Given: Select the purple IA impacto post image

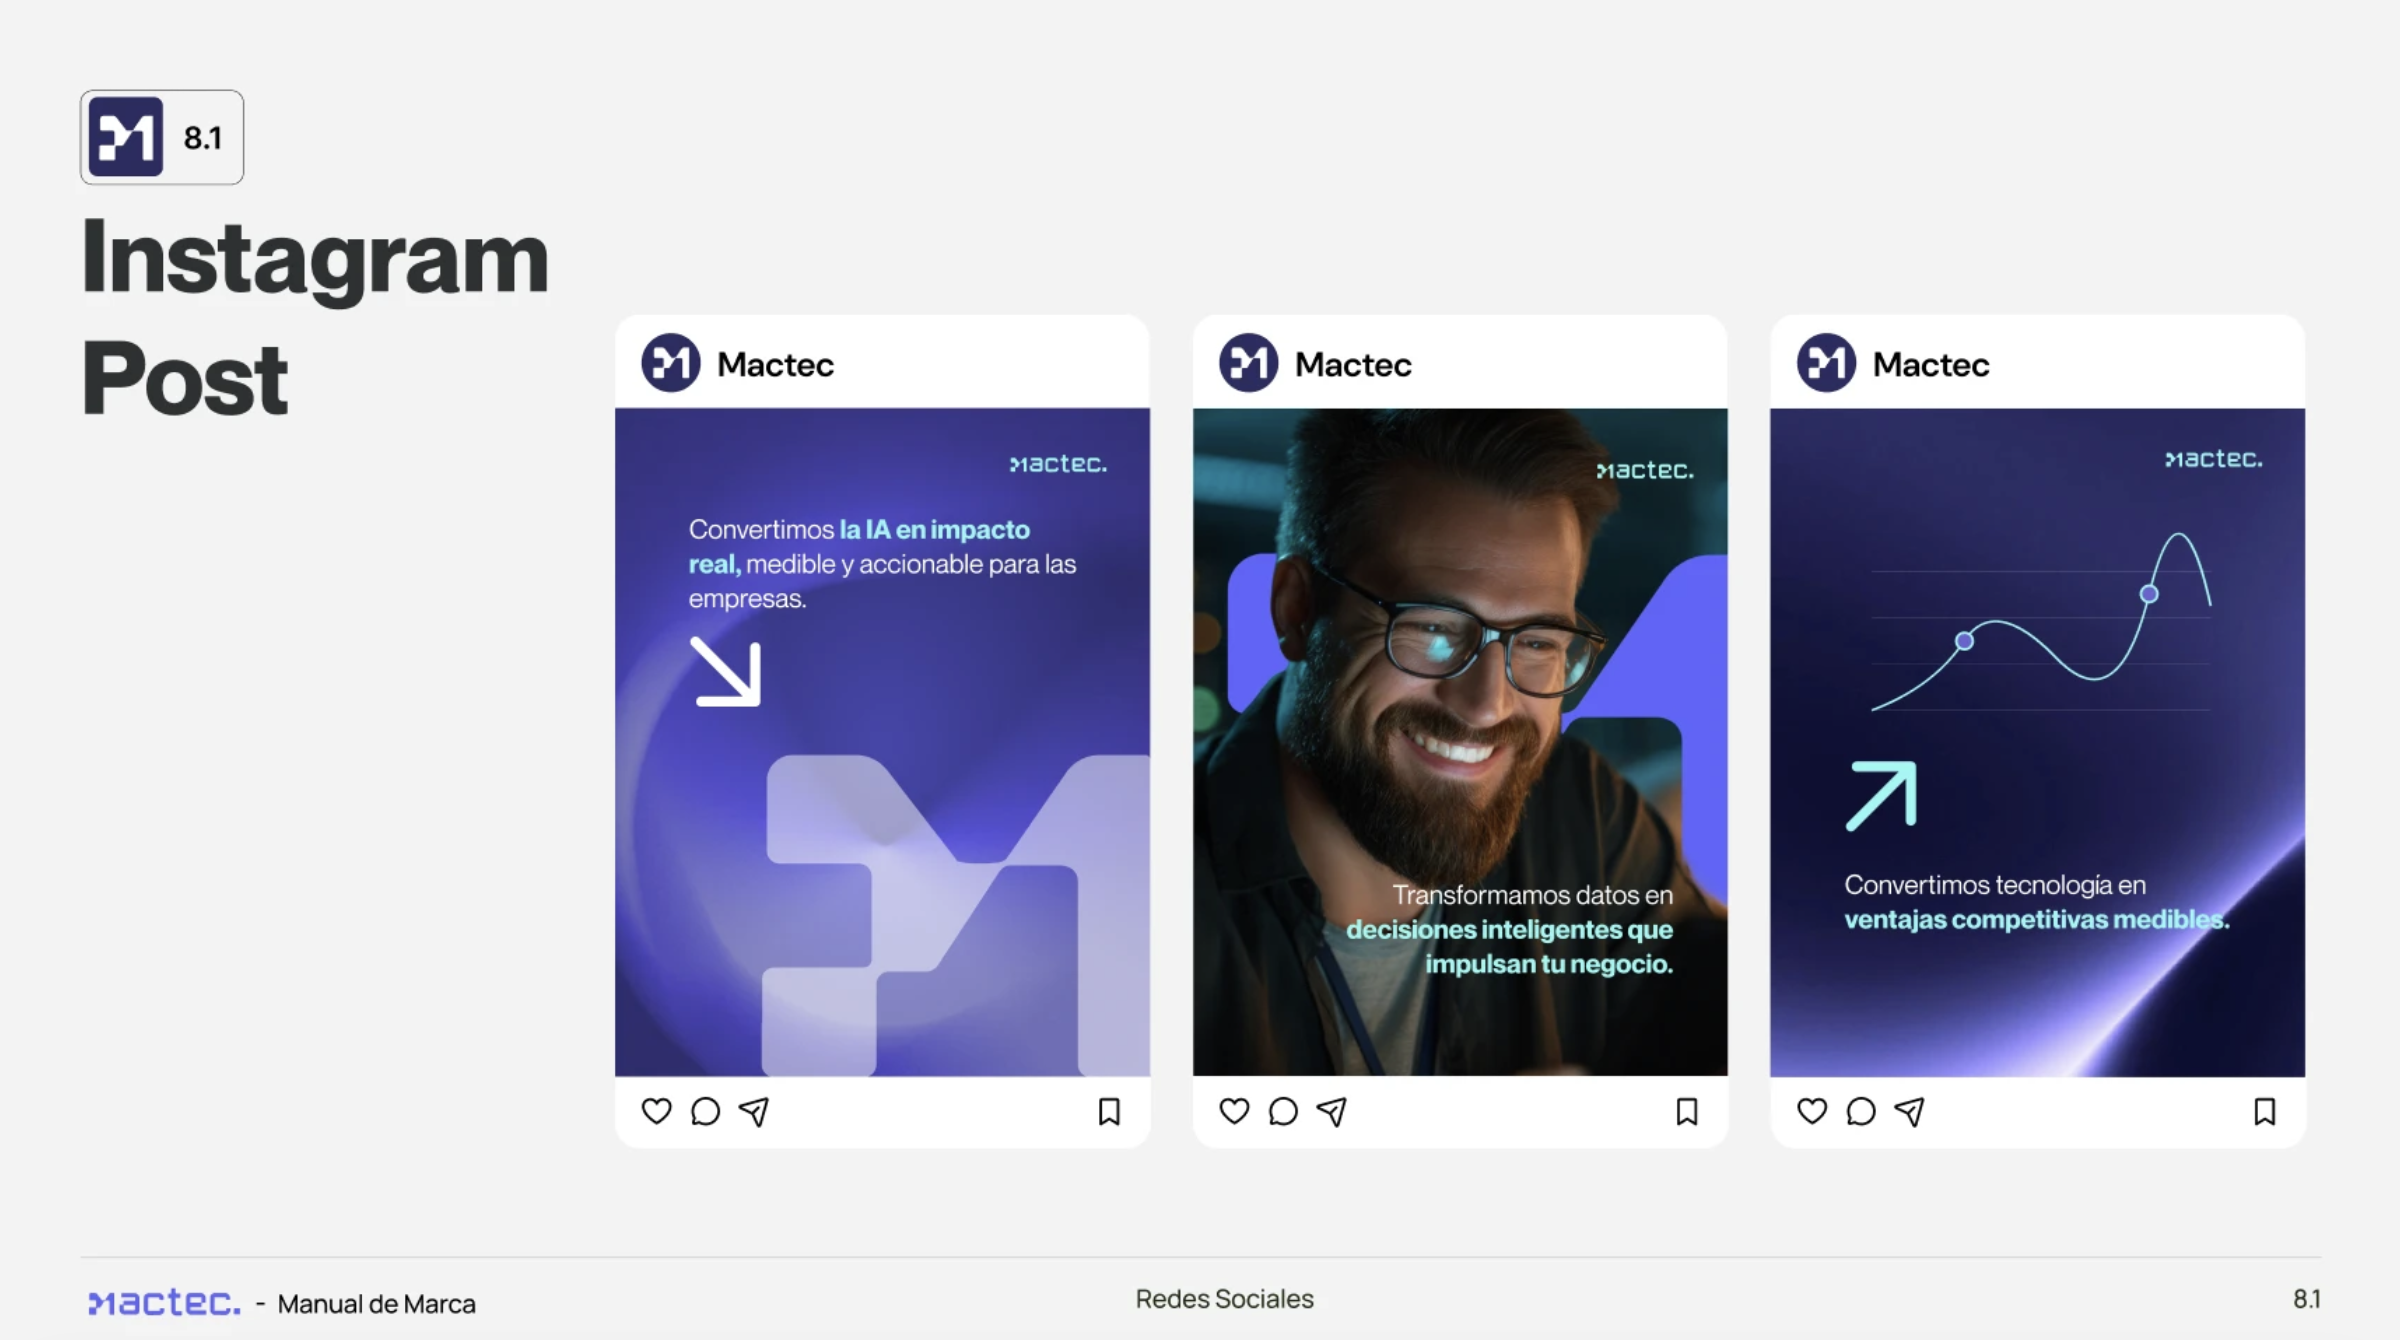Looking at the screenshot, I should tap(882, 742).
